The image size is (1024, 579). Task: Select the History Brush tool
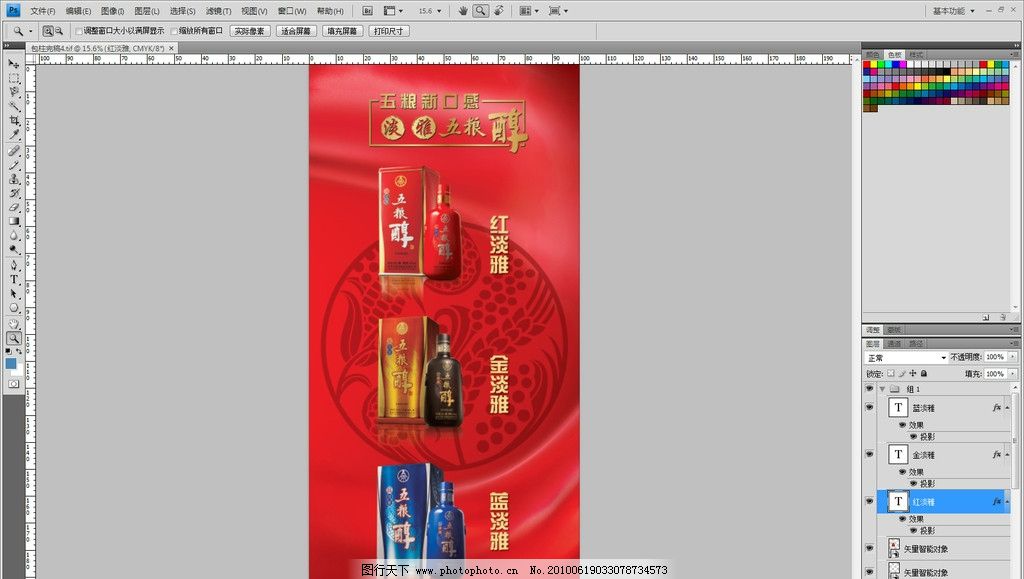(14, 194)
